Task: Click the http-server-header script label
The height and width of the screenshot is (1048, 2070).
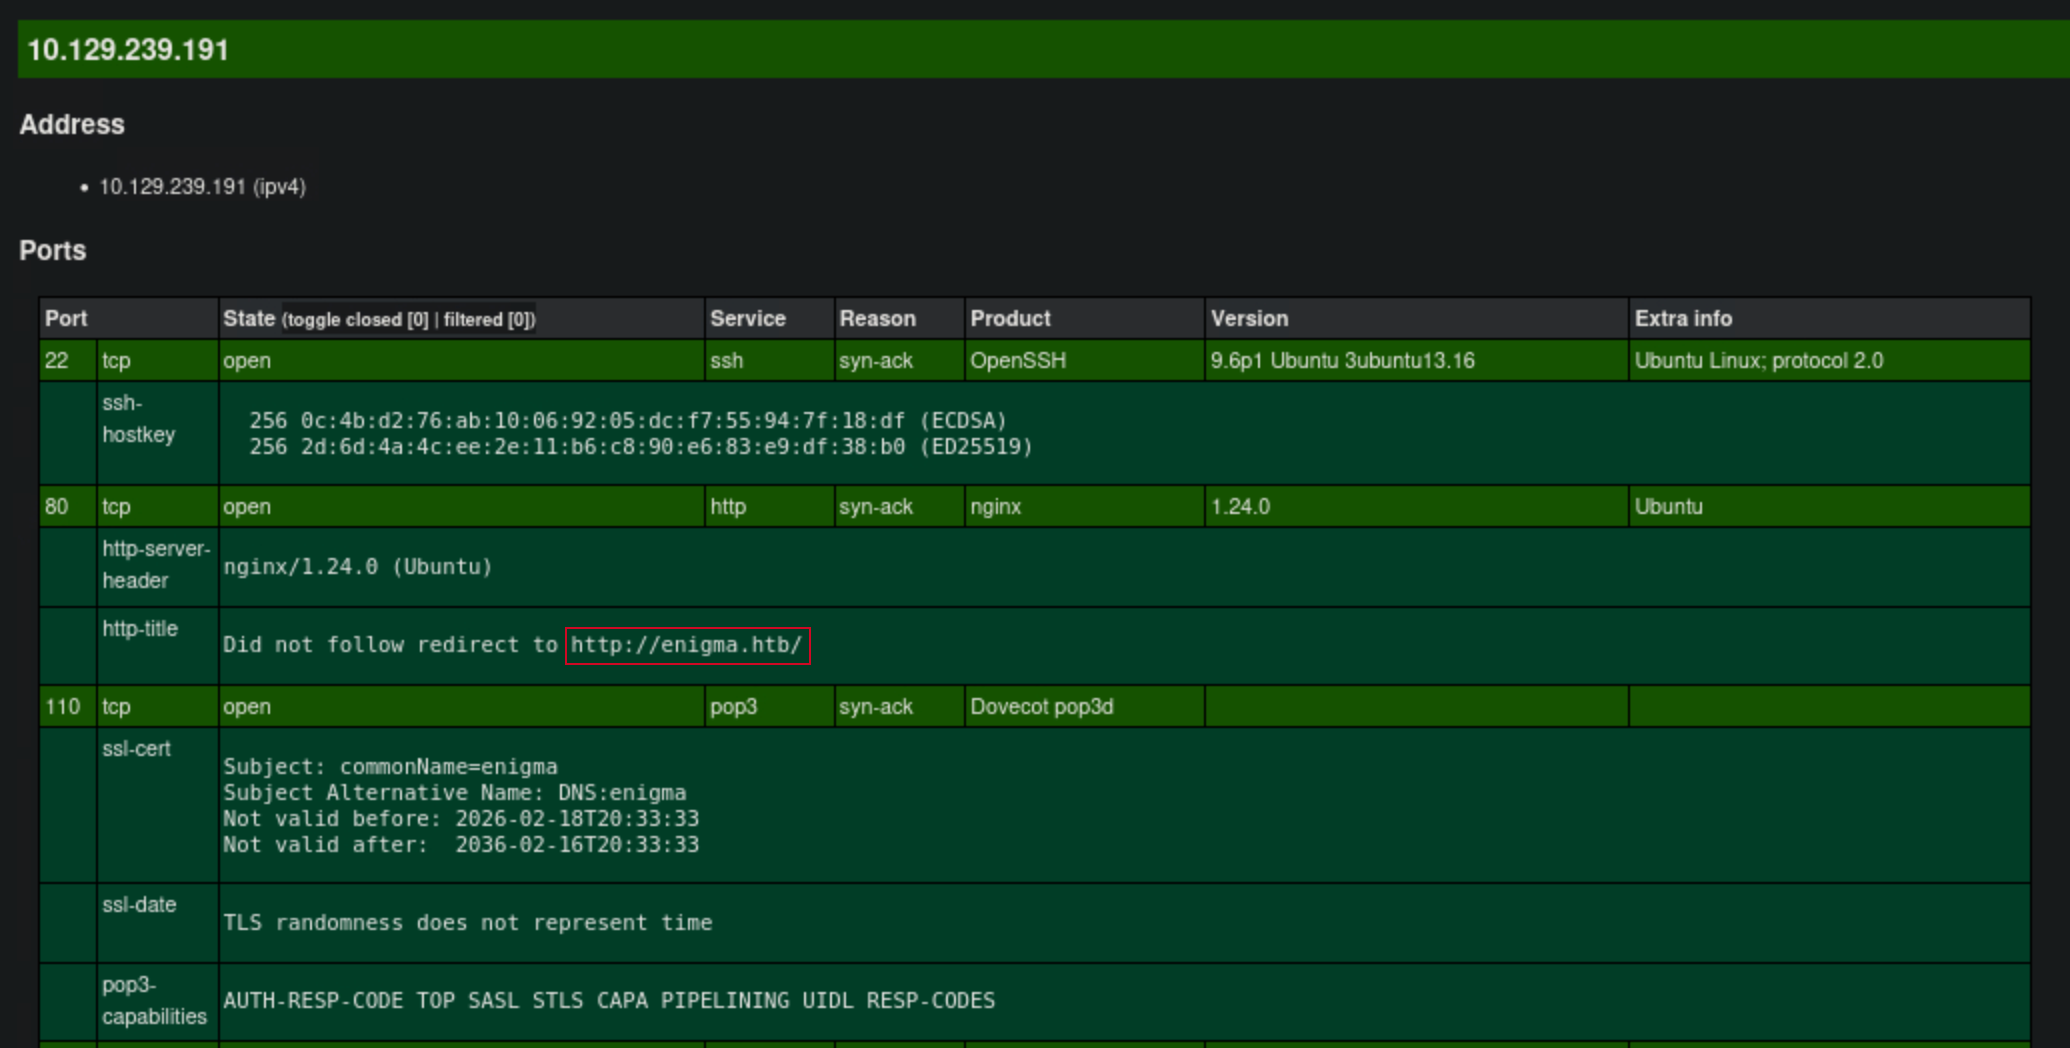Action: pyautogui.click(x=156, y=565)
